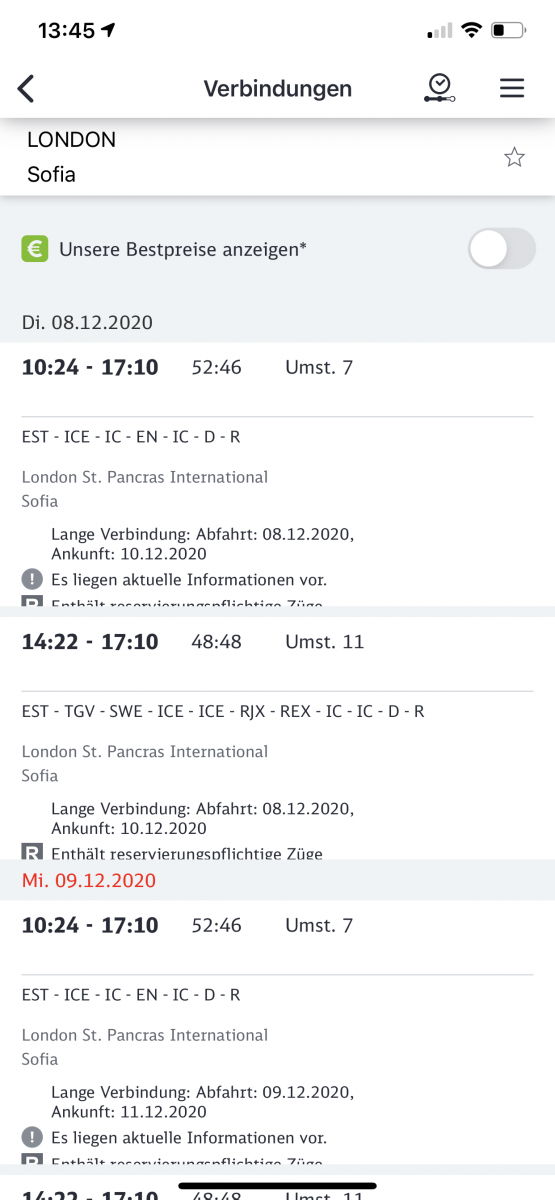Image resolution: width=555 pixels, height=1200 pixels.
Task: Select the Di. 08.12.2020 date header
Action: [88, 322]
